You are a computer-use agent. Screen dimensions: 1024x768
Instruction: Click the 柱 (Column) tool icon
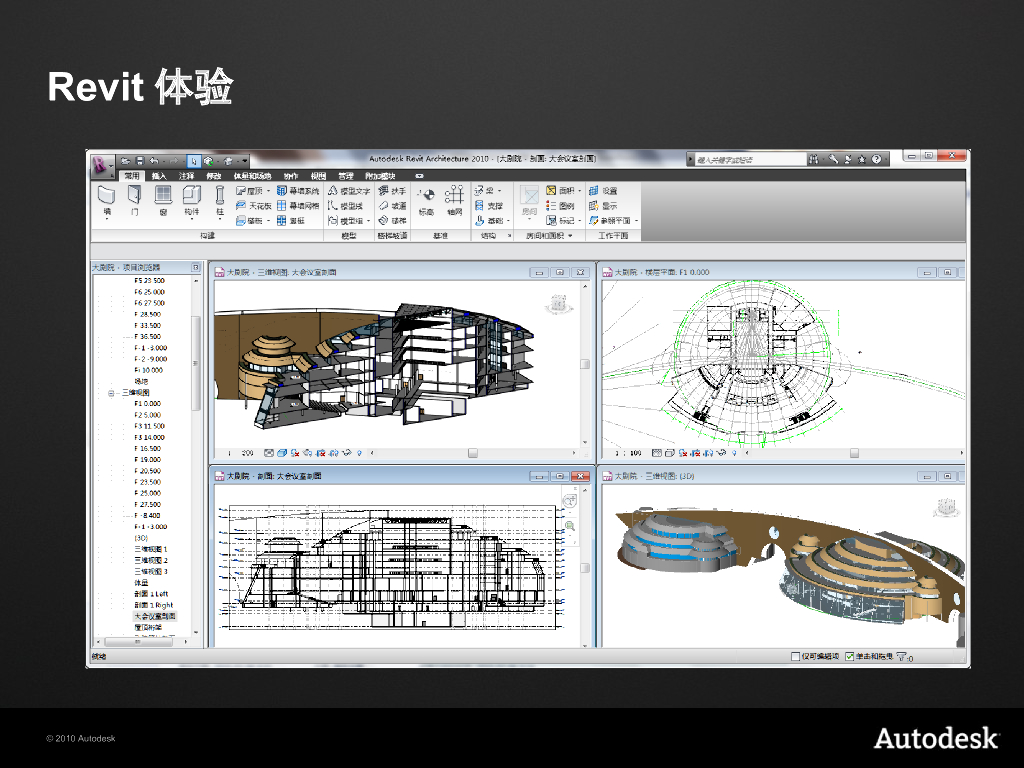[x=219, y=198]
